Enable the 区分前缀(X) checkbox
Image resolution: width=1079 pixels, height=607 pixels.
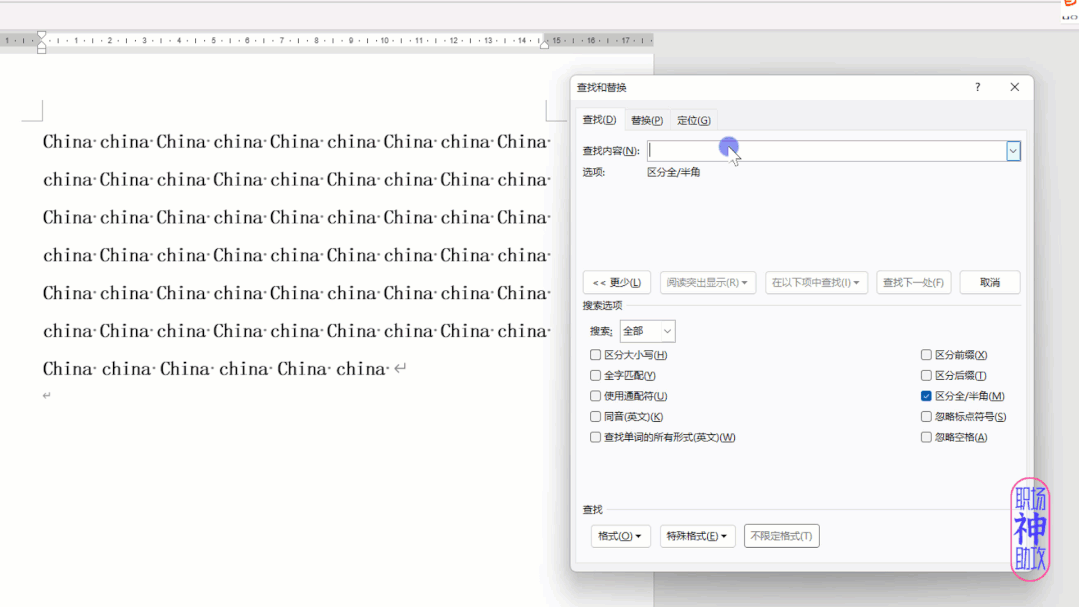926,355
